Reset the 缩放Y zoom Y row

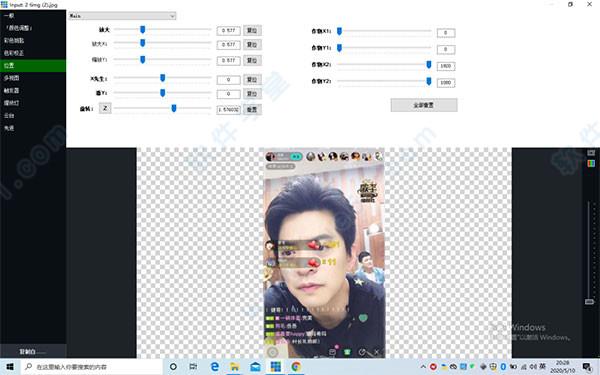pyautogui.click(x=252, y=60)
